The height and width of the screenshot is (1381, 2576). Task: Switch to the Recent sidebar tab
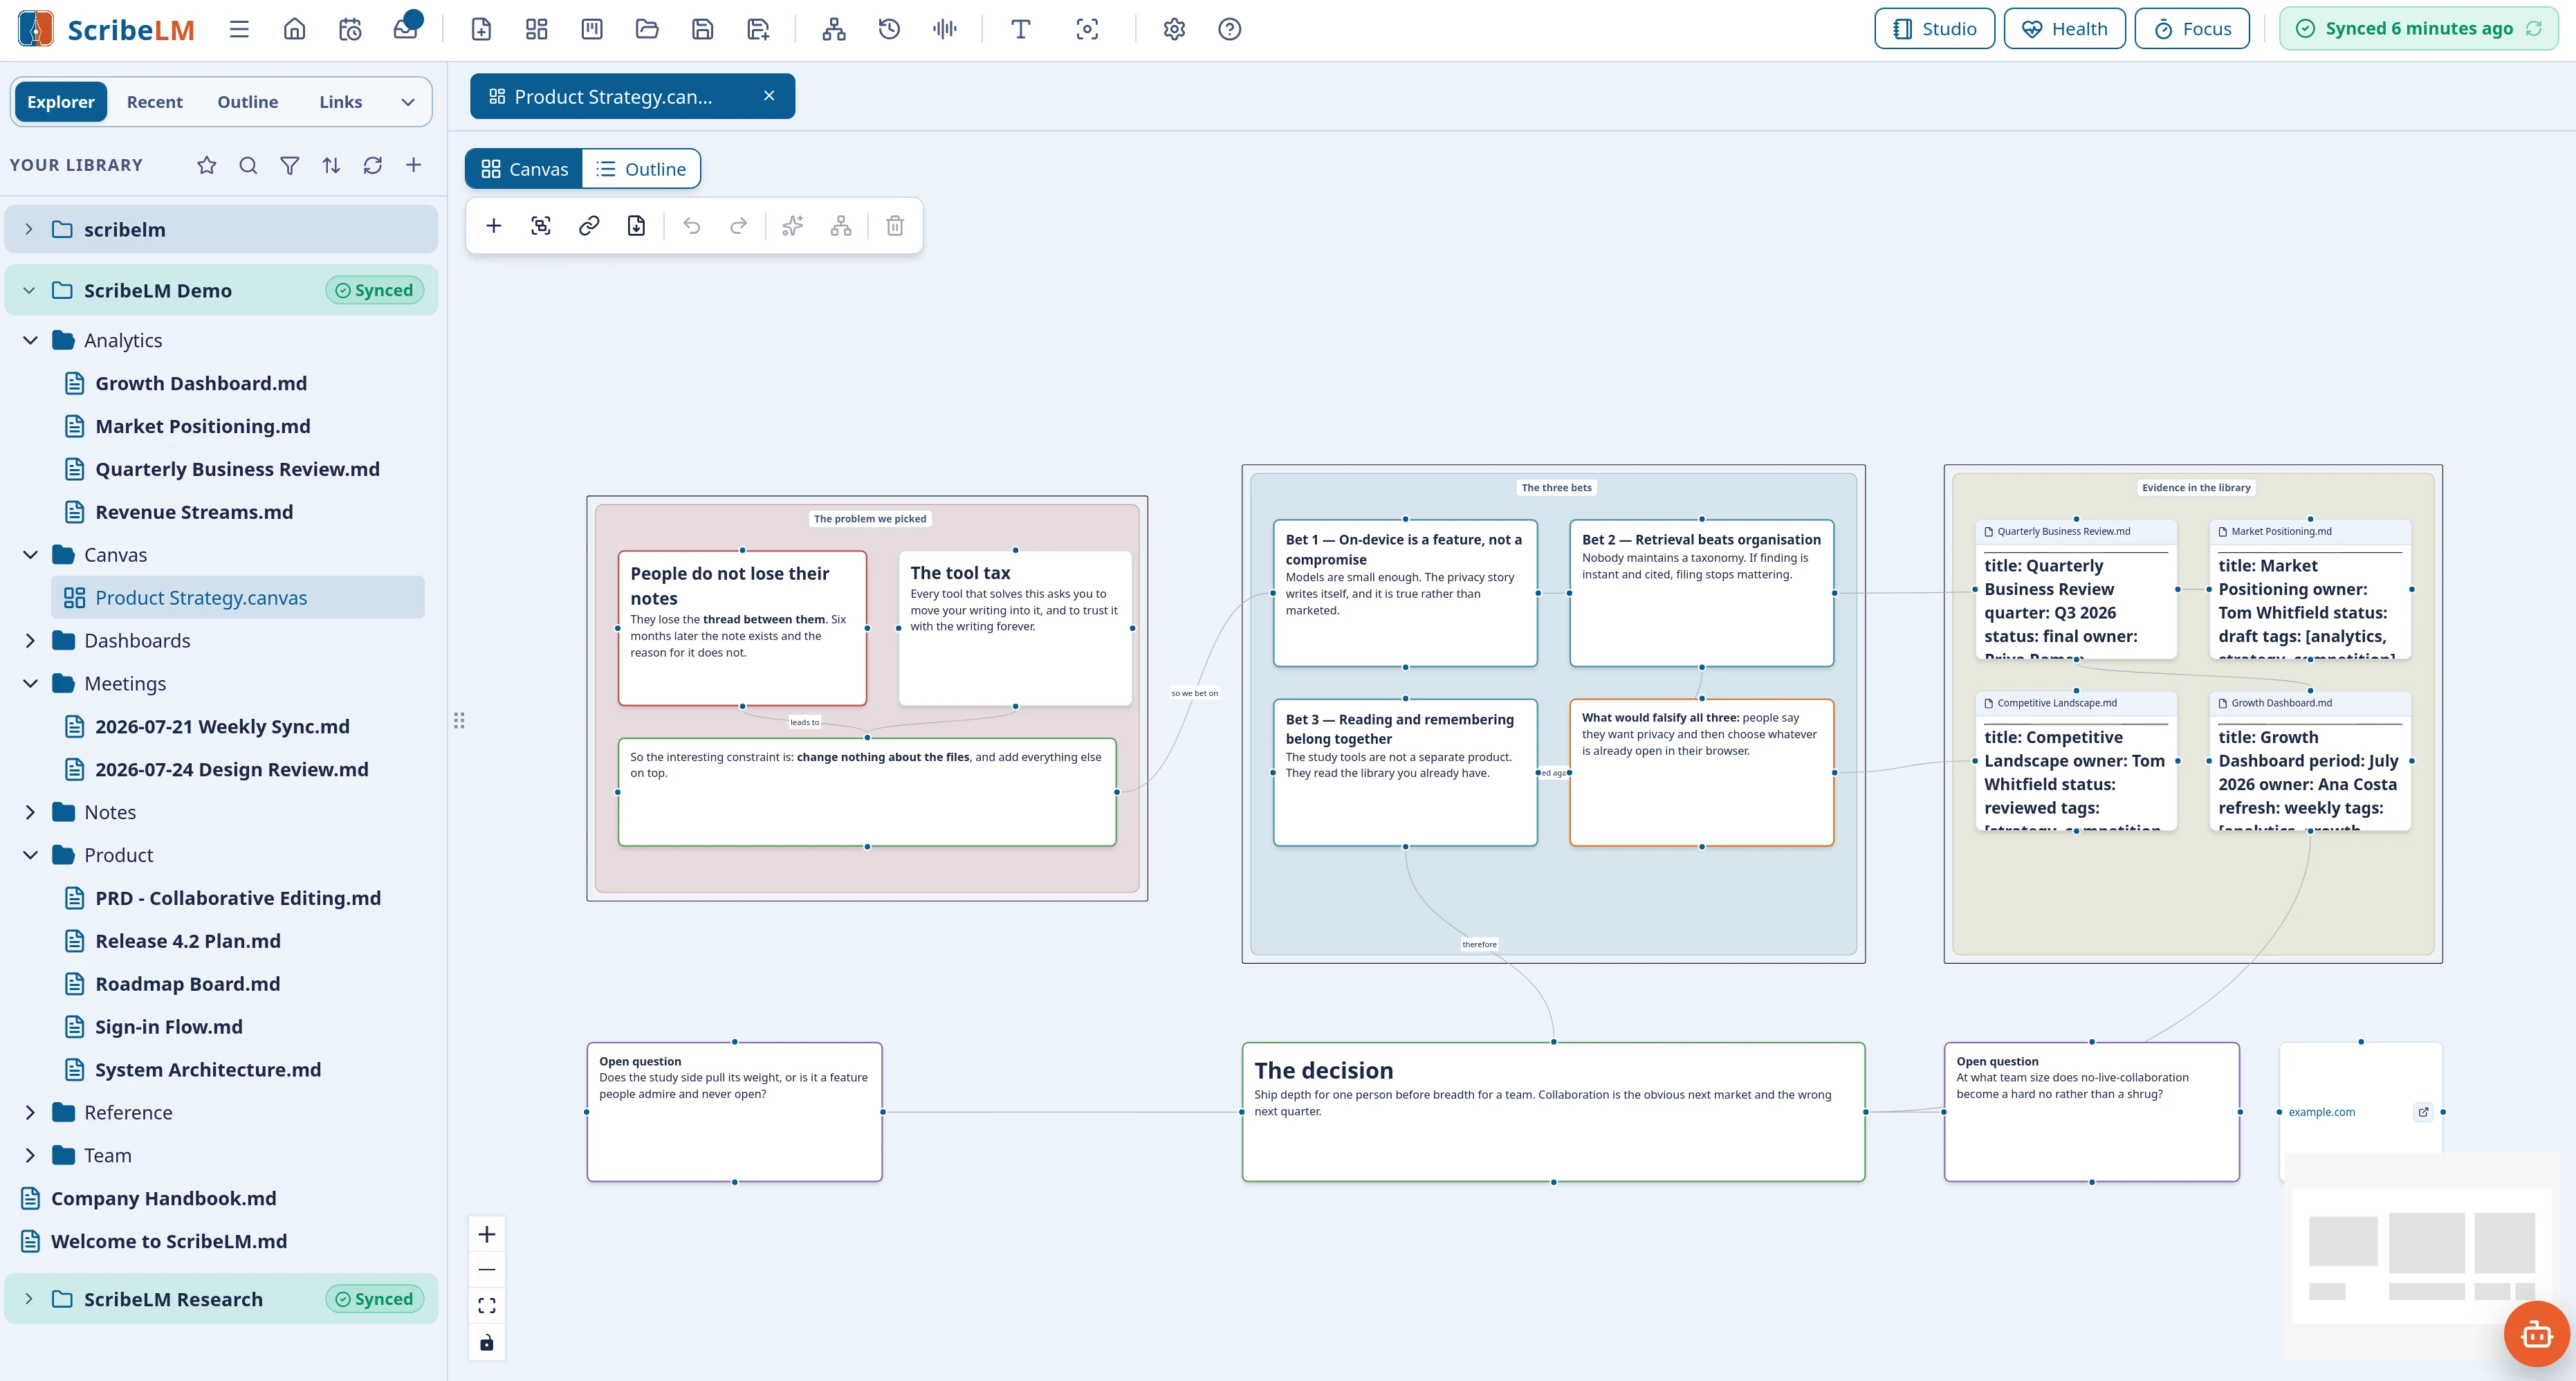point(155,102)
